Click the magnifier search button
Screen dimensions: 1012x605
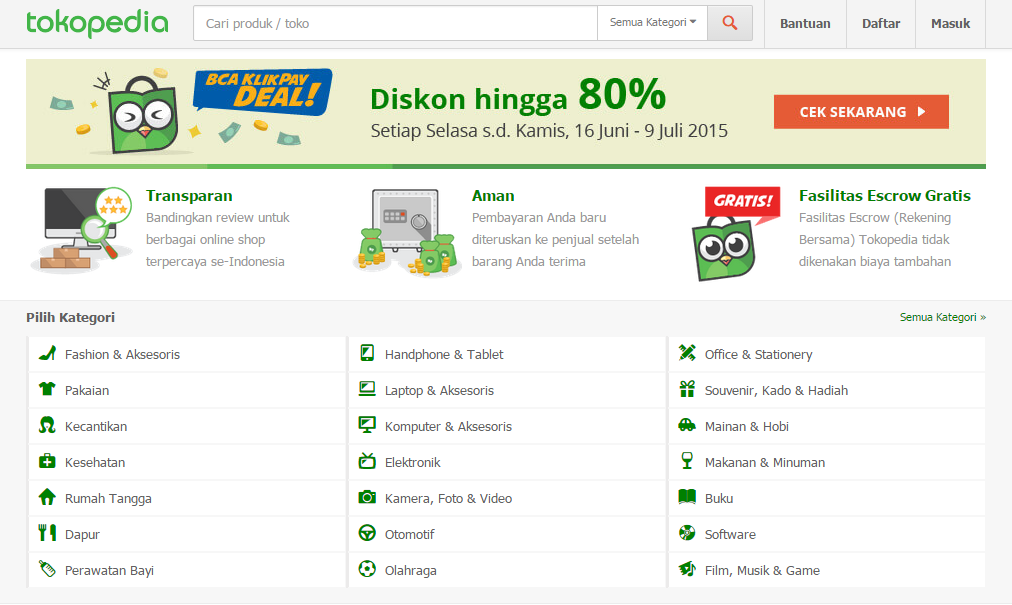pos(730,23)
